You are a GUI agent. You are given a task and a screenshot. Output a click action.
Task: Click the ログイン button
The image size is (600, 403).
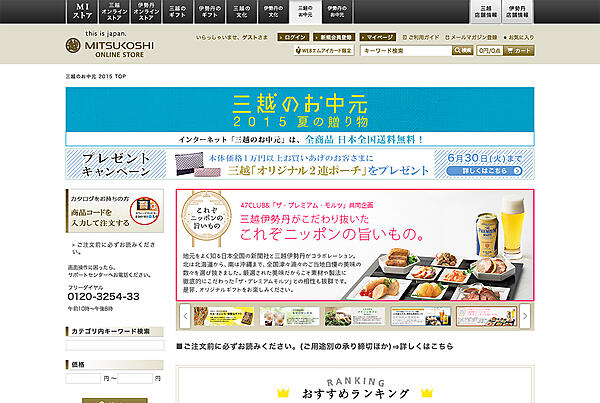coord(293,37)
